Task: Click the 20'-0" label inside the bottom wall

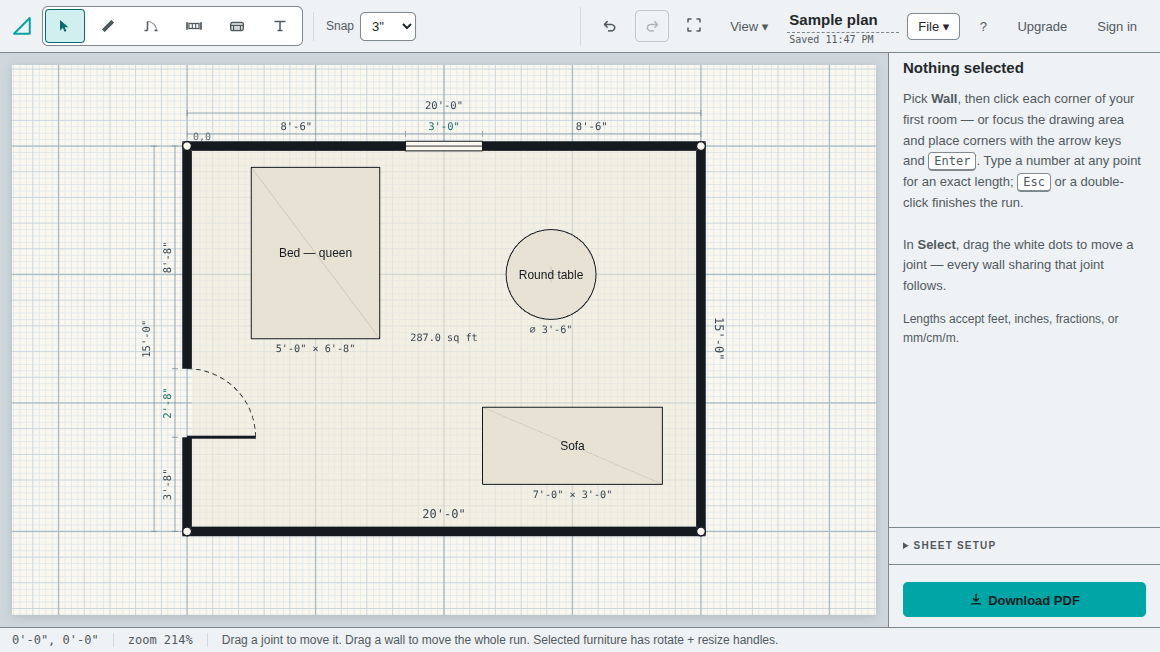Action: [443, 514]
